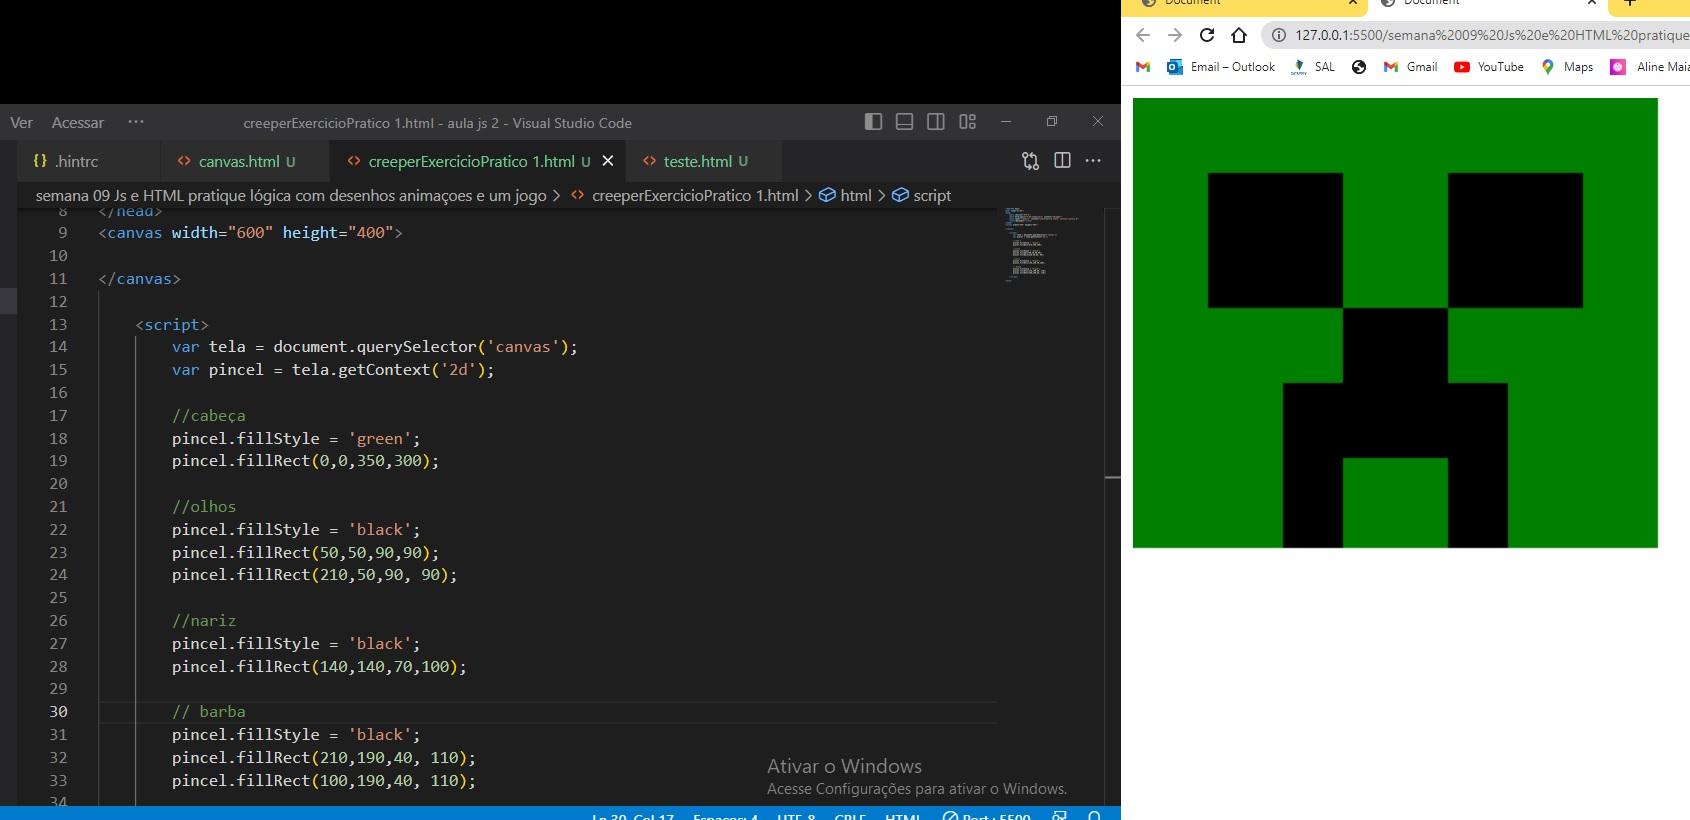Go forward in the browser
1690x820 pixels.
pos(1175,35)
